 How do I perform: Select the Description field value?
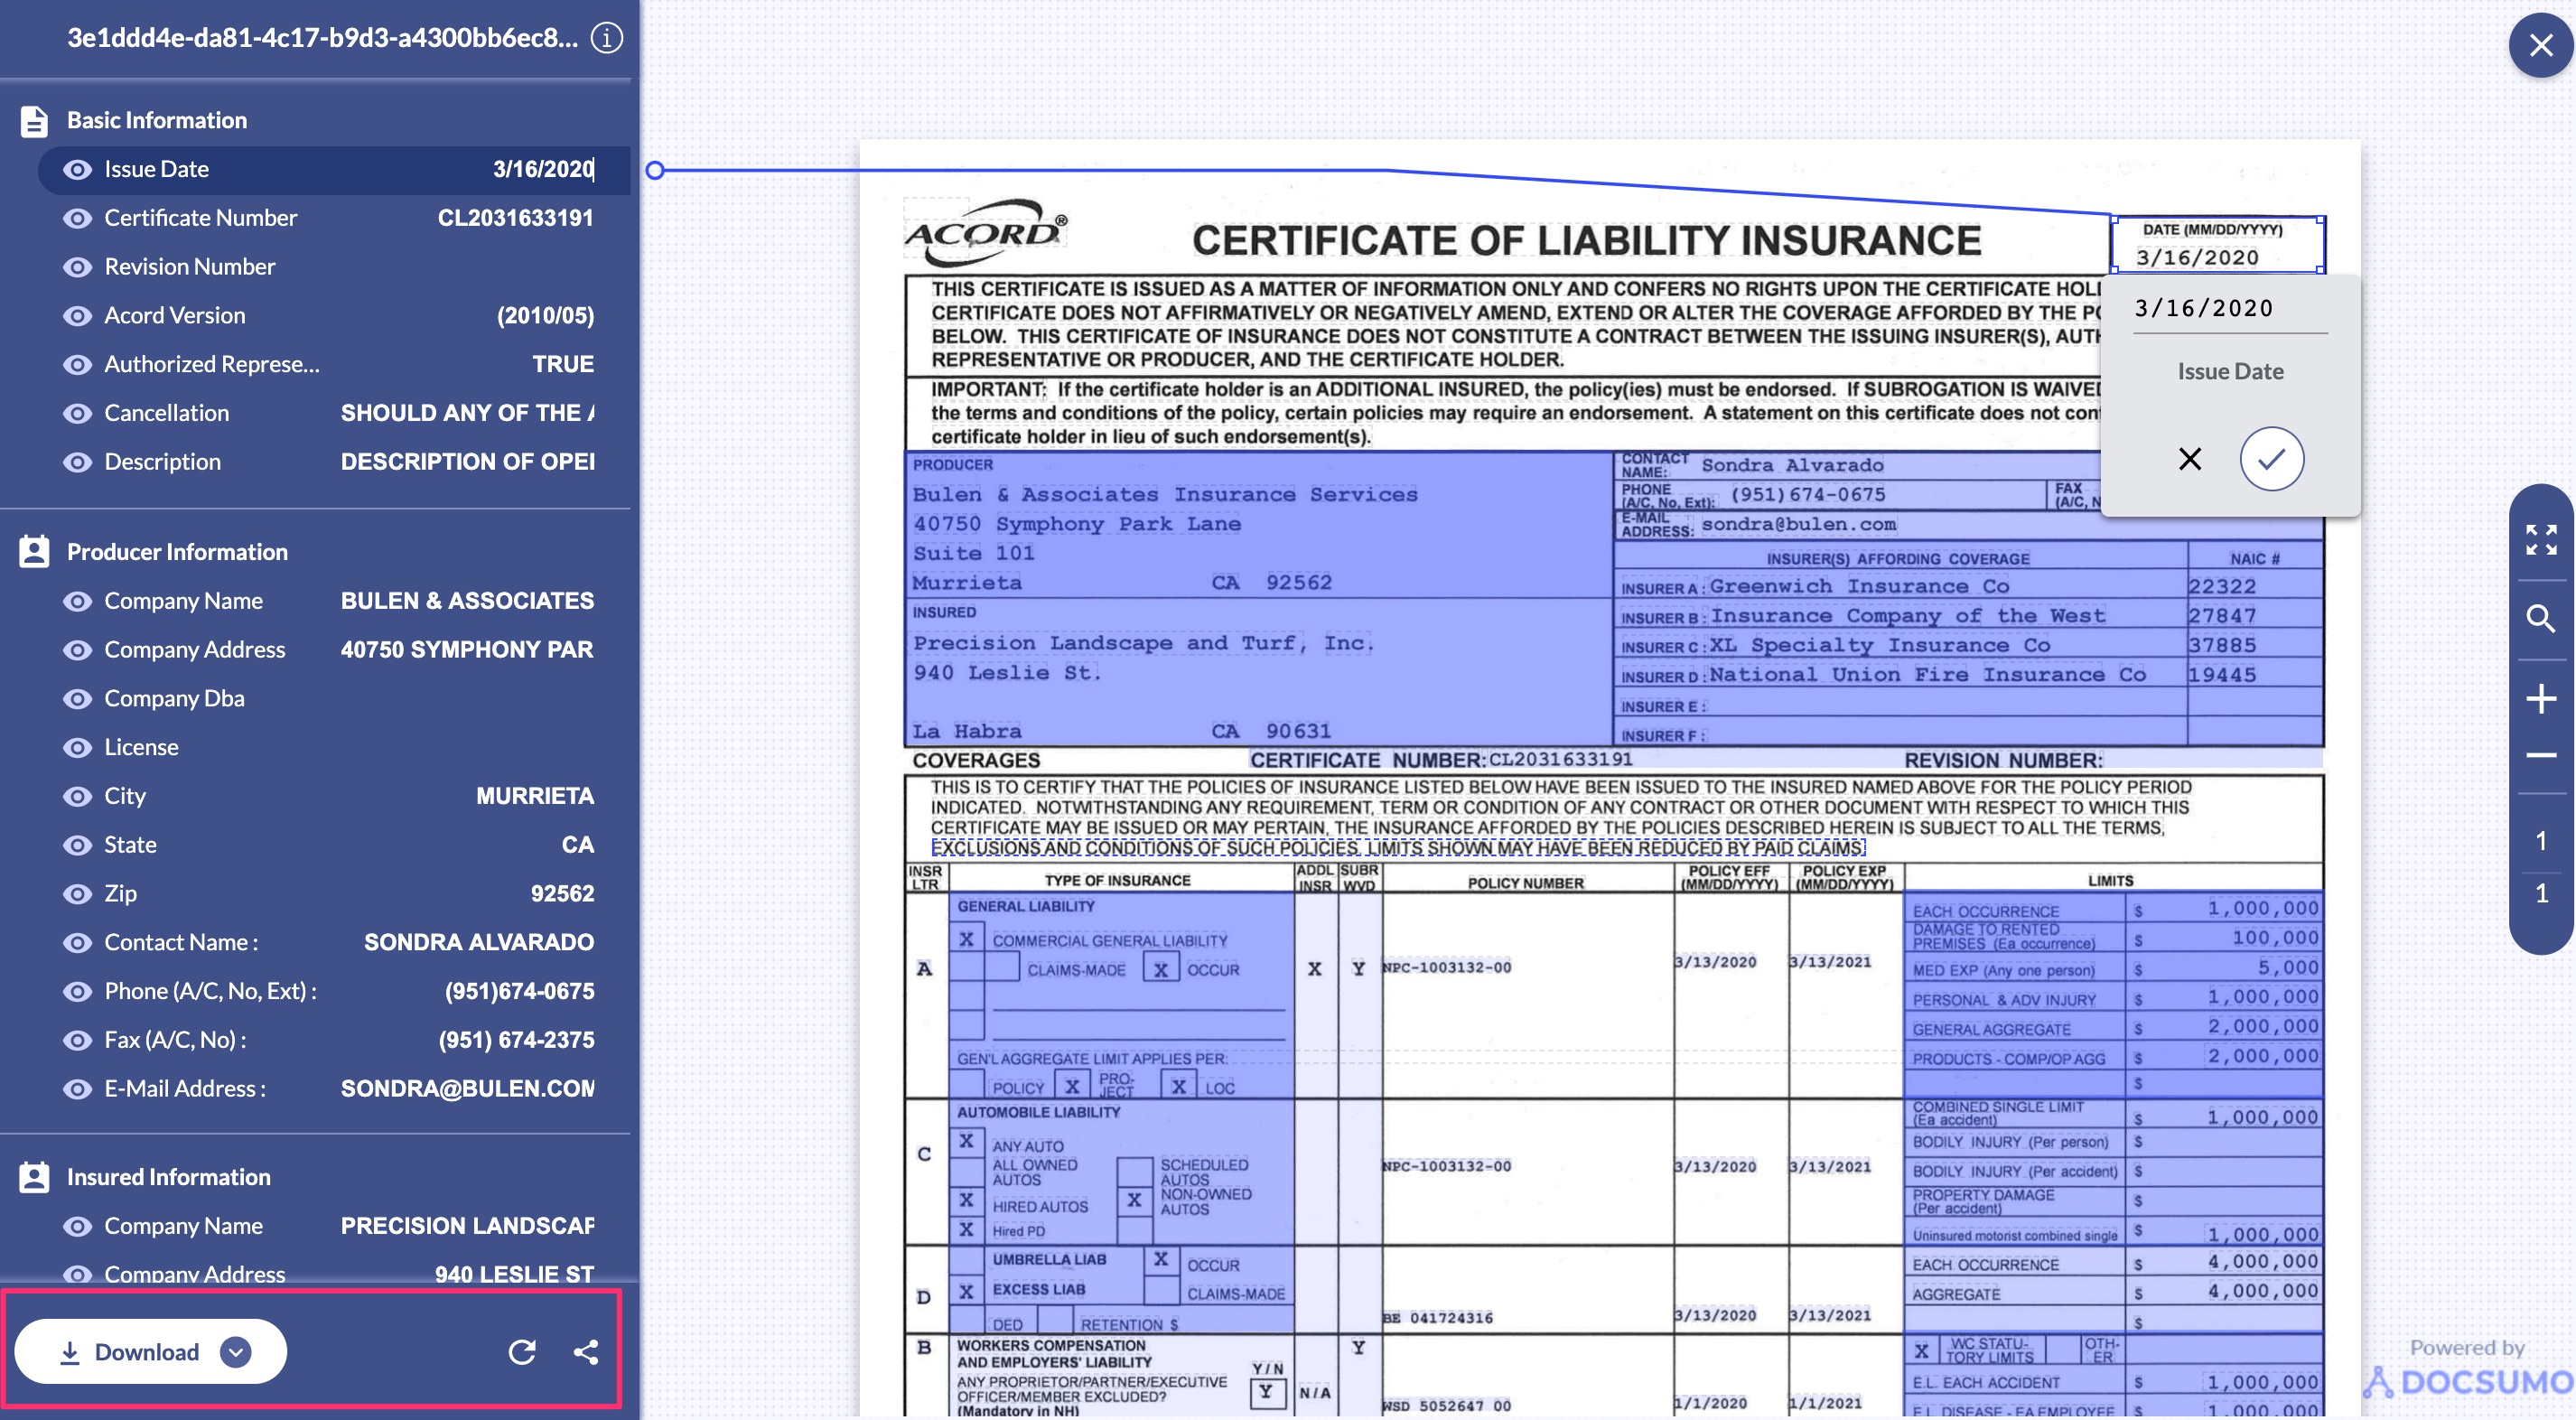pos(467,462)
